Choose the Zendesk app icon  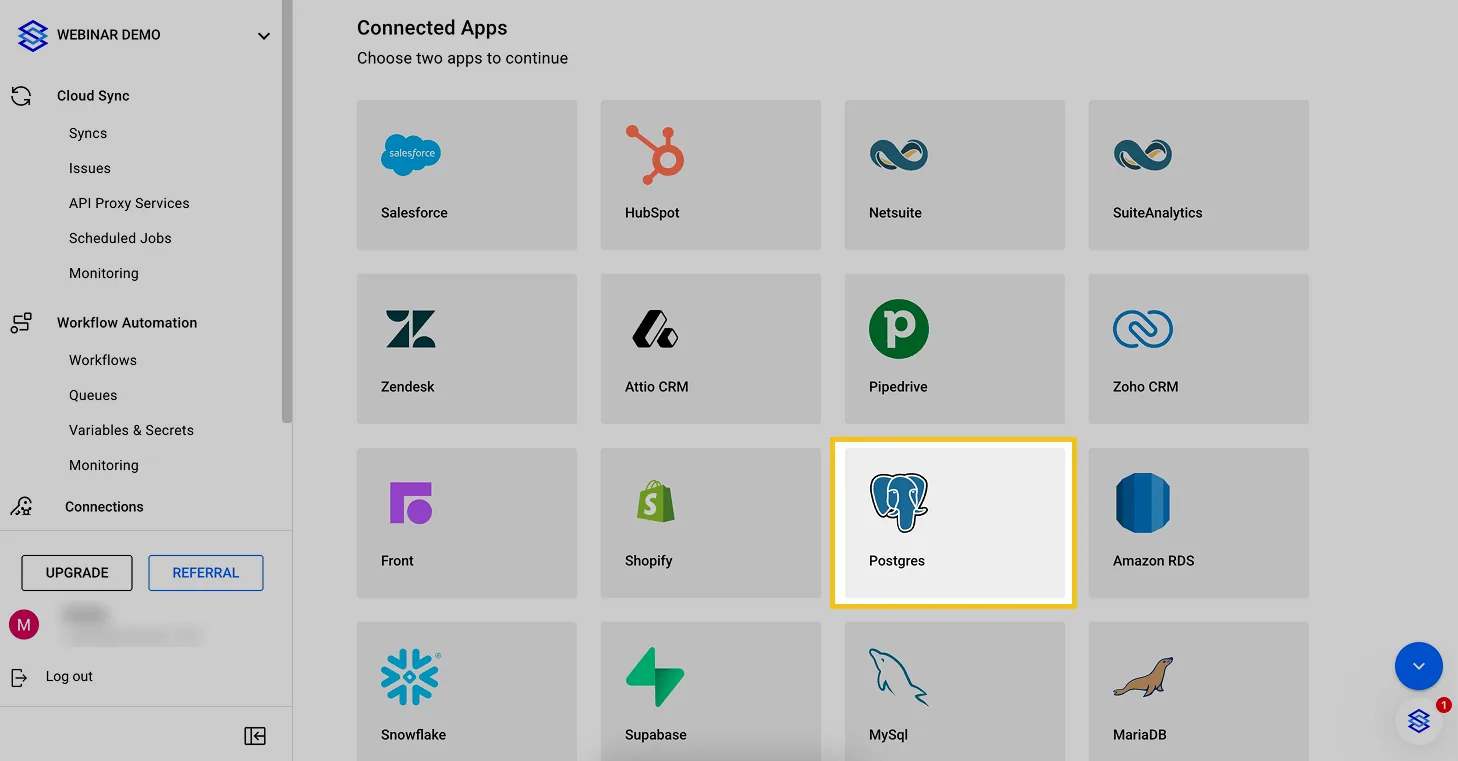coord(411,328)
